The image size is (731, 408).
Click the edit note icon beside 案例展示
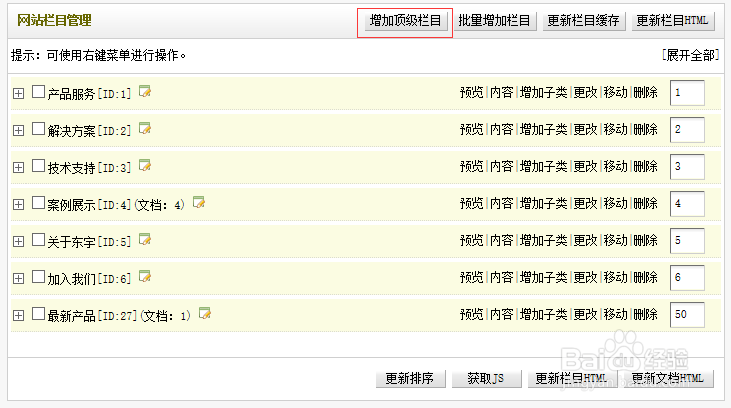click(x=198, y=203)
